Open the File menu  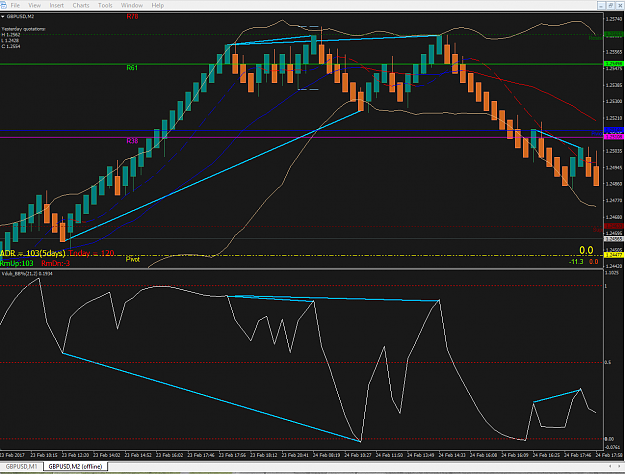coord(15,5)
